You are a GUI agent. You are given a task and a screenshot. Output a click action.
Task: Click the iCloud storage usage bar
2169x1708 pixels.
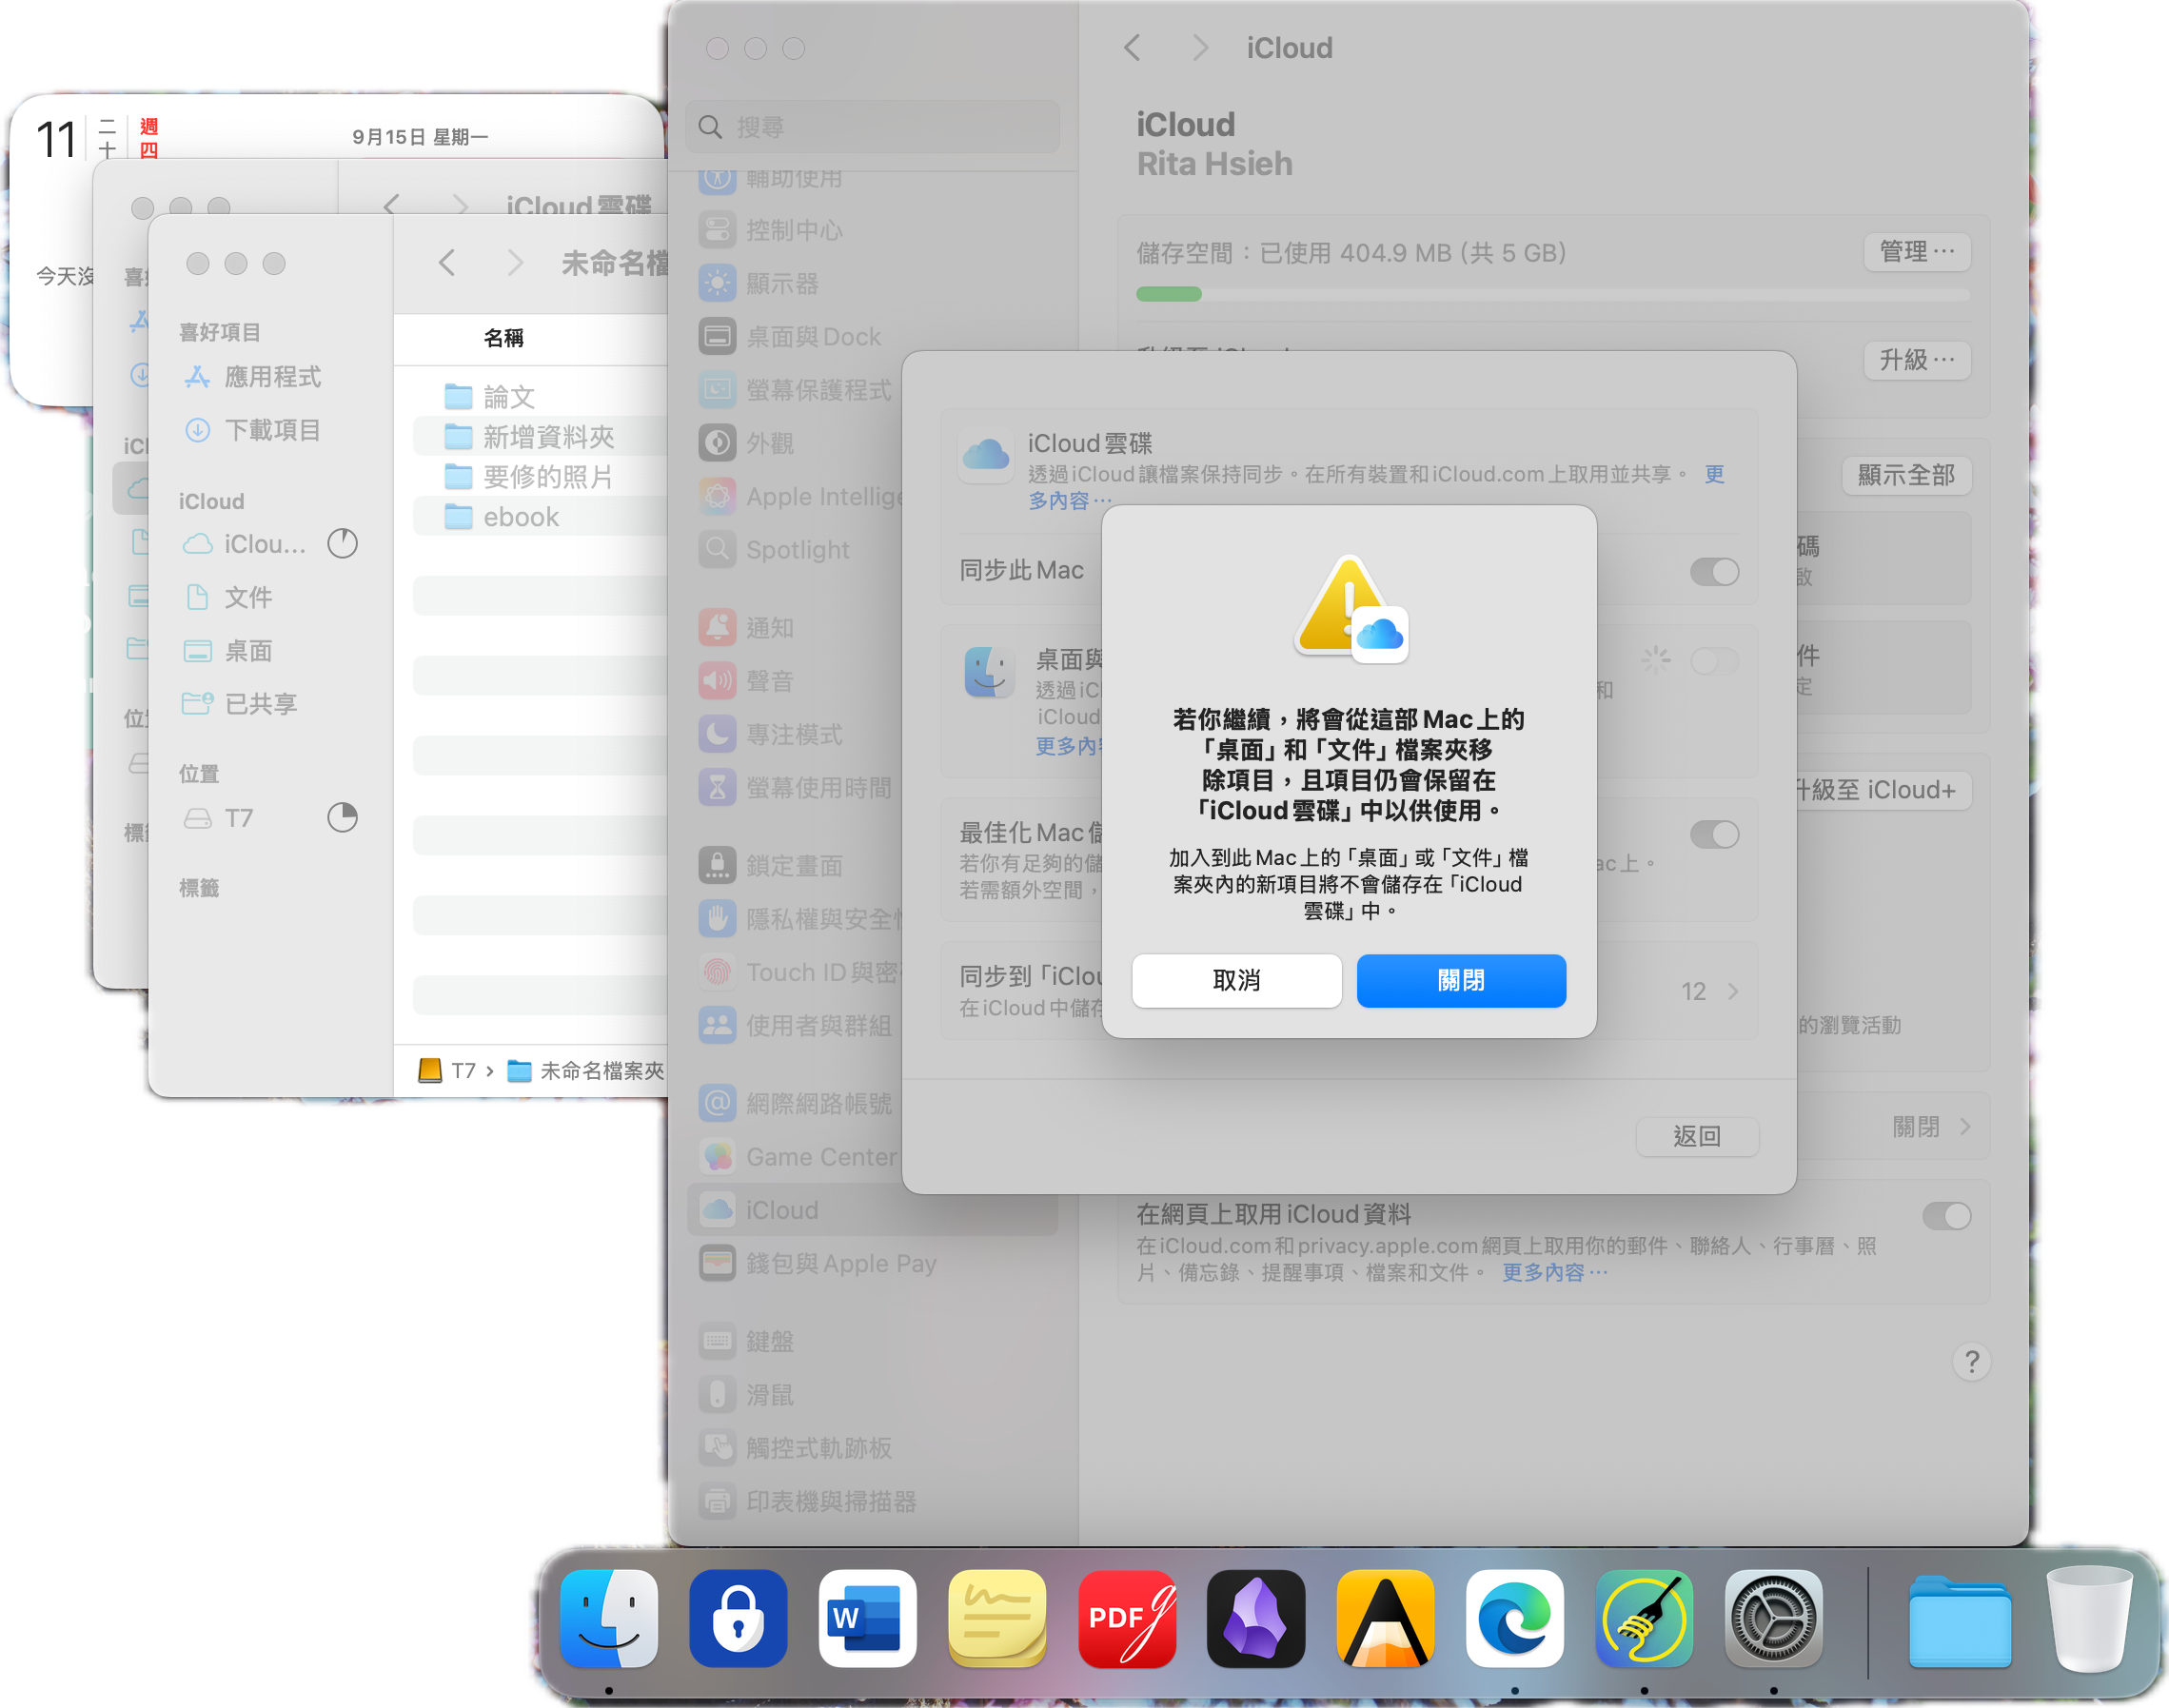coord(1552,294)
